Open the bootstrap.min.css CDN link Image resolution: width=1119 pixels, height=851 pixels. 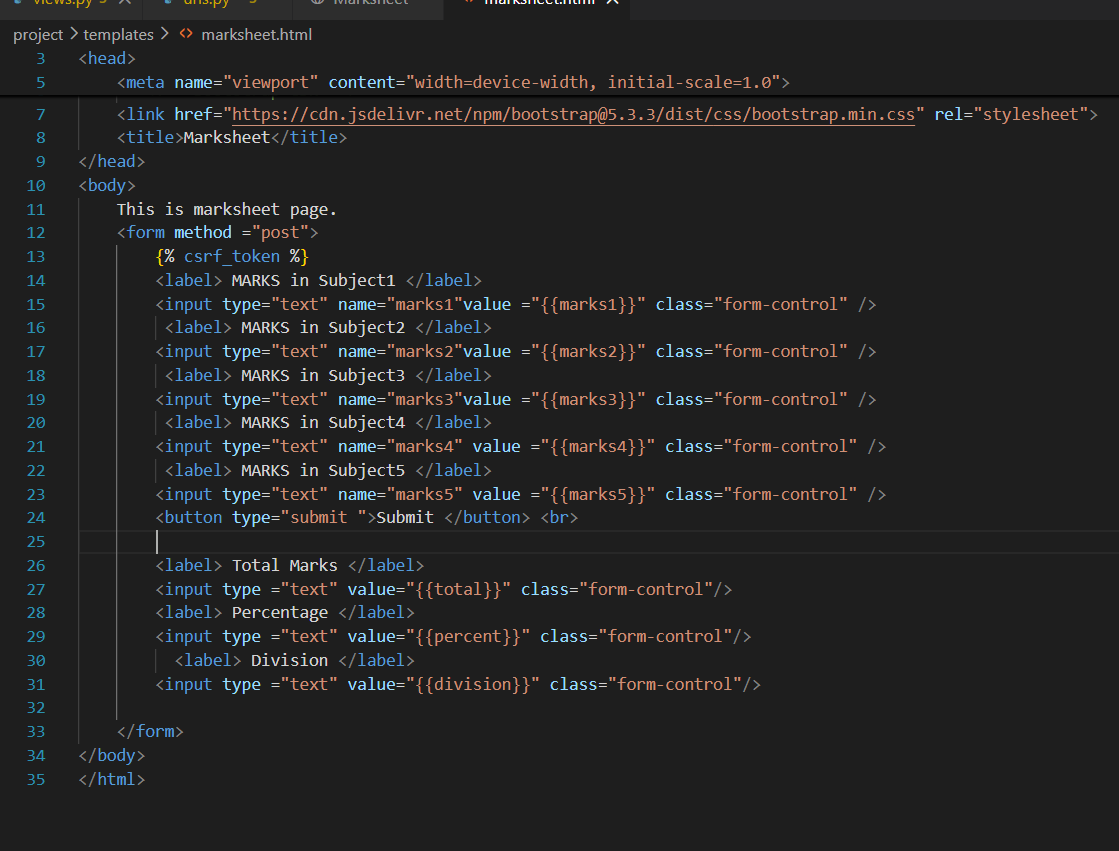(573, 114)
